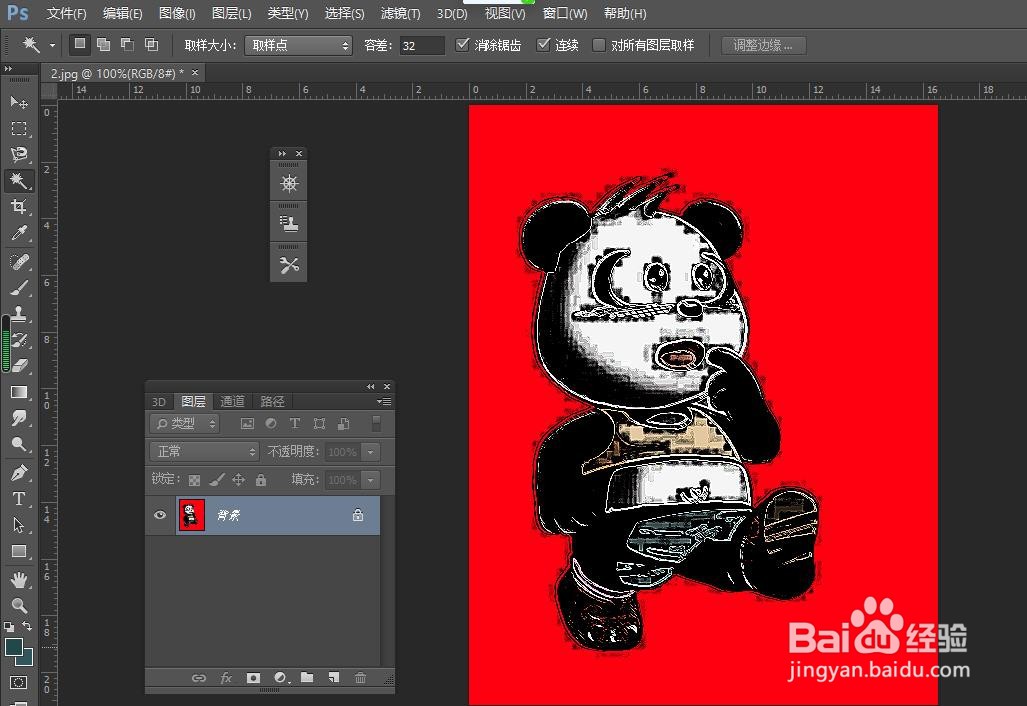Open the layers panel flyout menu
Image resolution: width=1027 pixels, height=706 pixels.
[384, 401]
